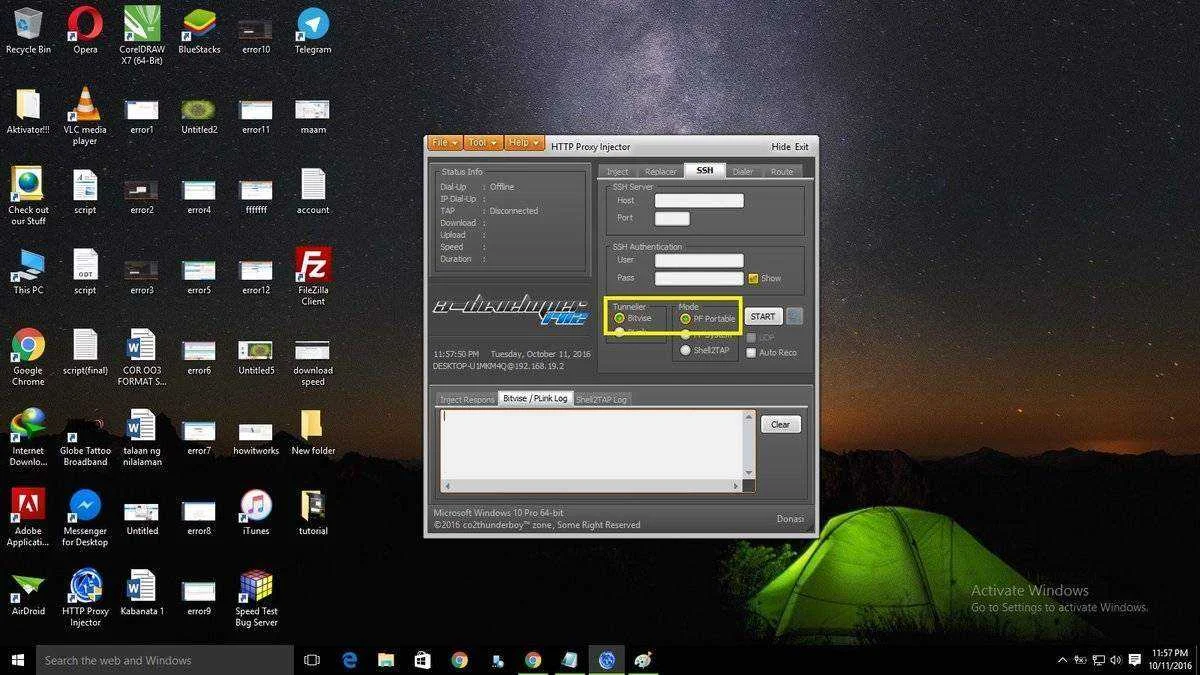Select the Internet Download Manager icon
This screenshot has width=1200, height=675.
point(28,437)
